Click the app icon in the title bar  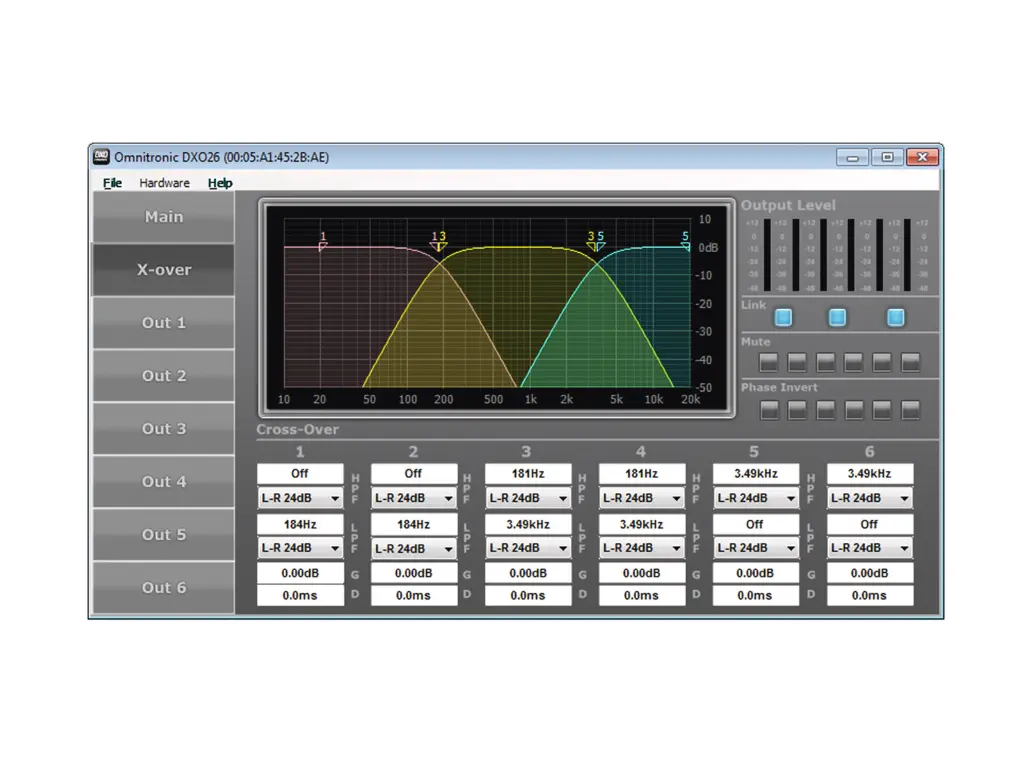[101, 157]
